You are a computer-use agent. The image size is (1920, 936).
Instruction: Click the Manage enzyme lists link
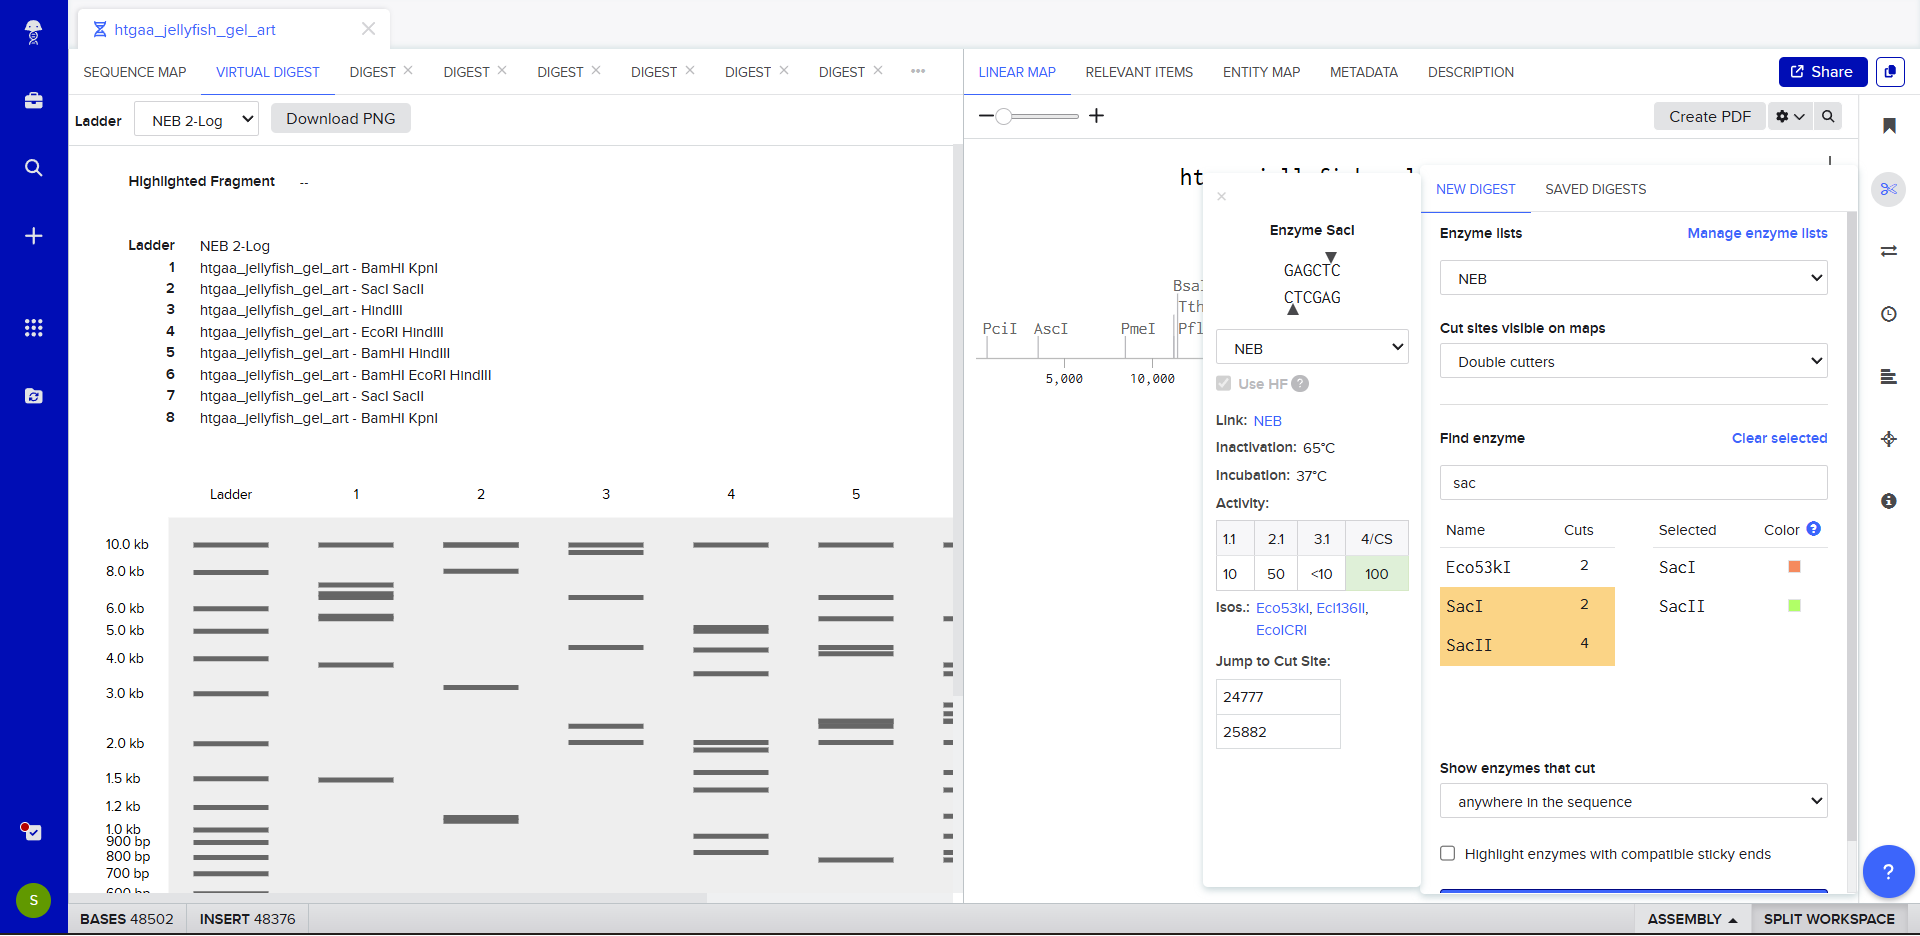click(x=1756, y=233)
